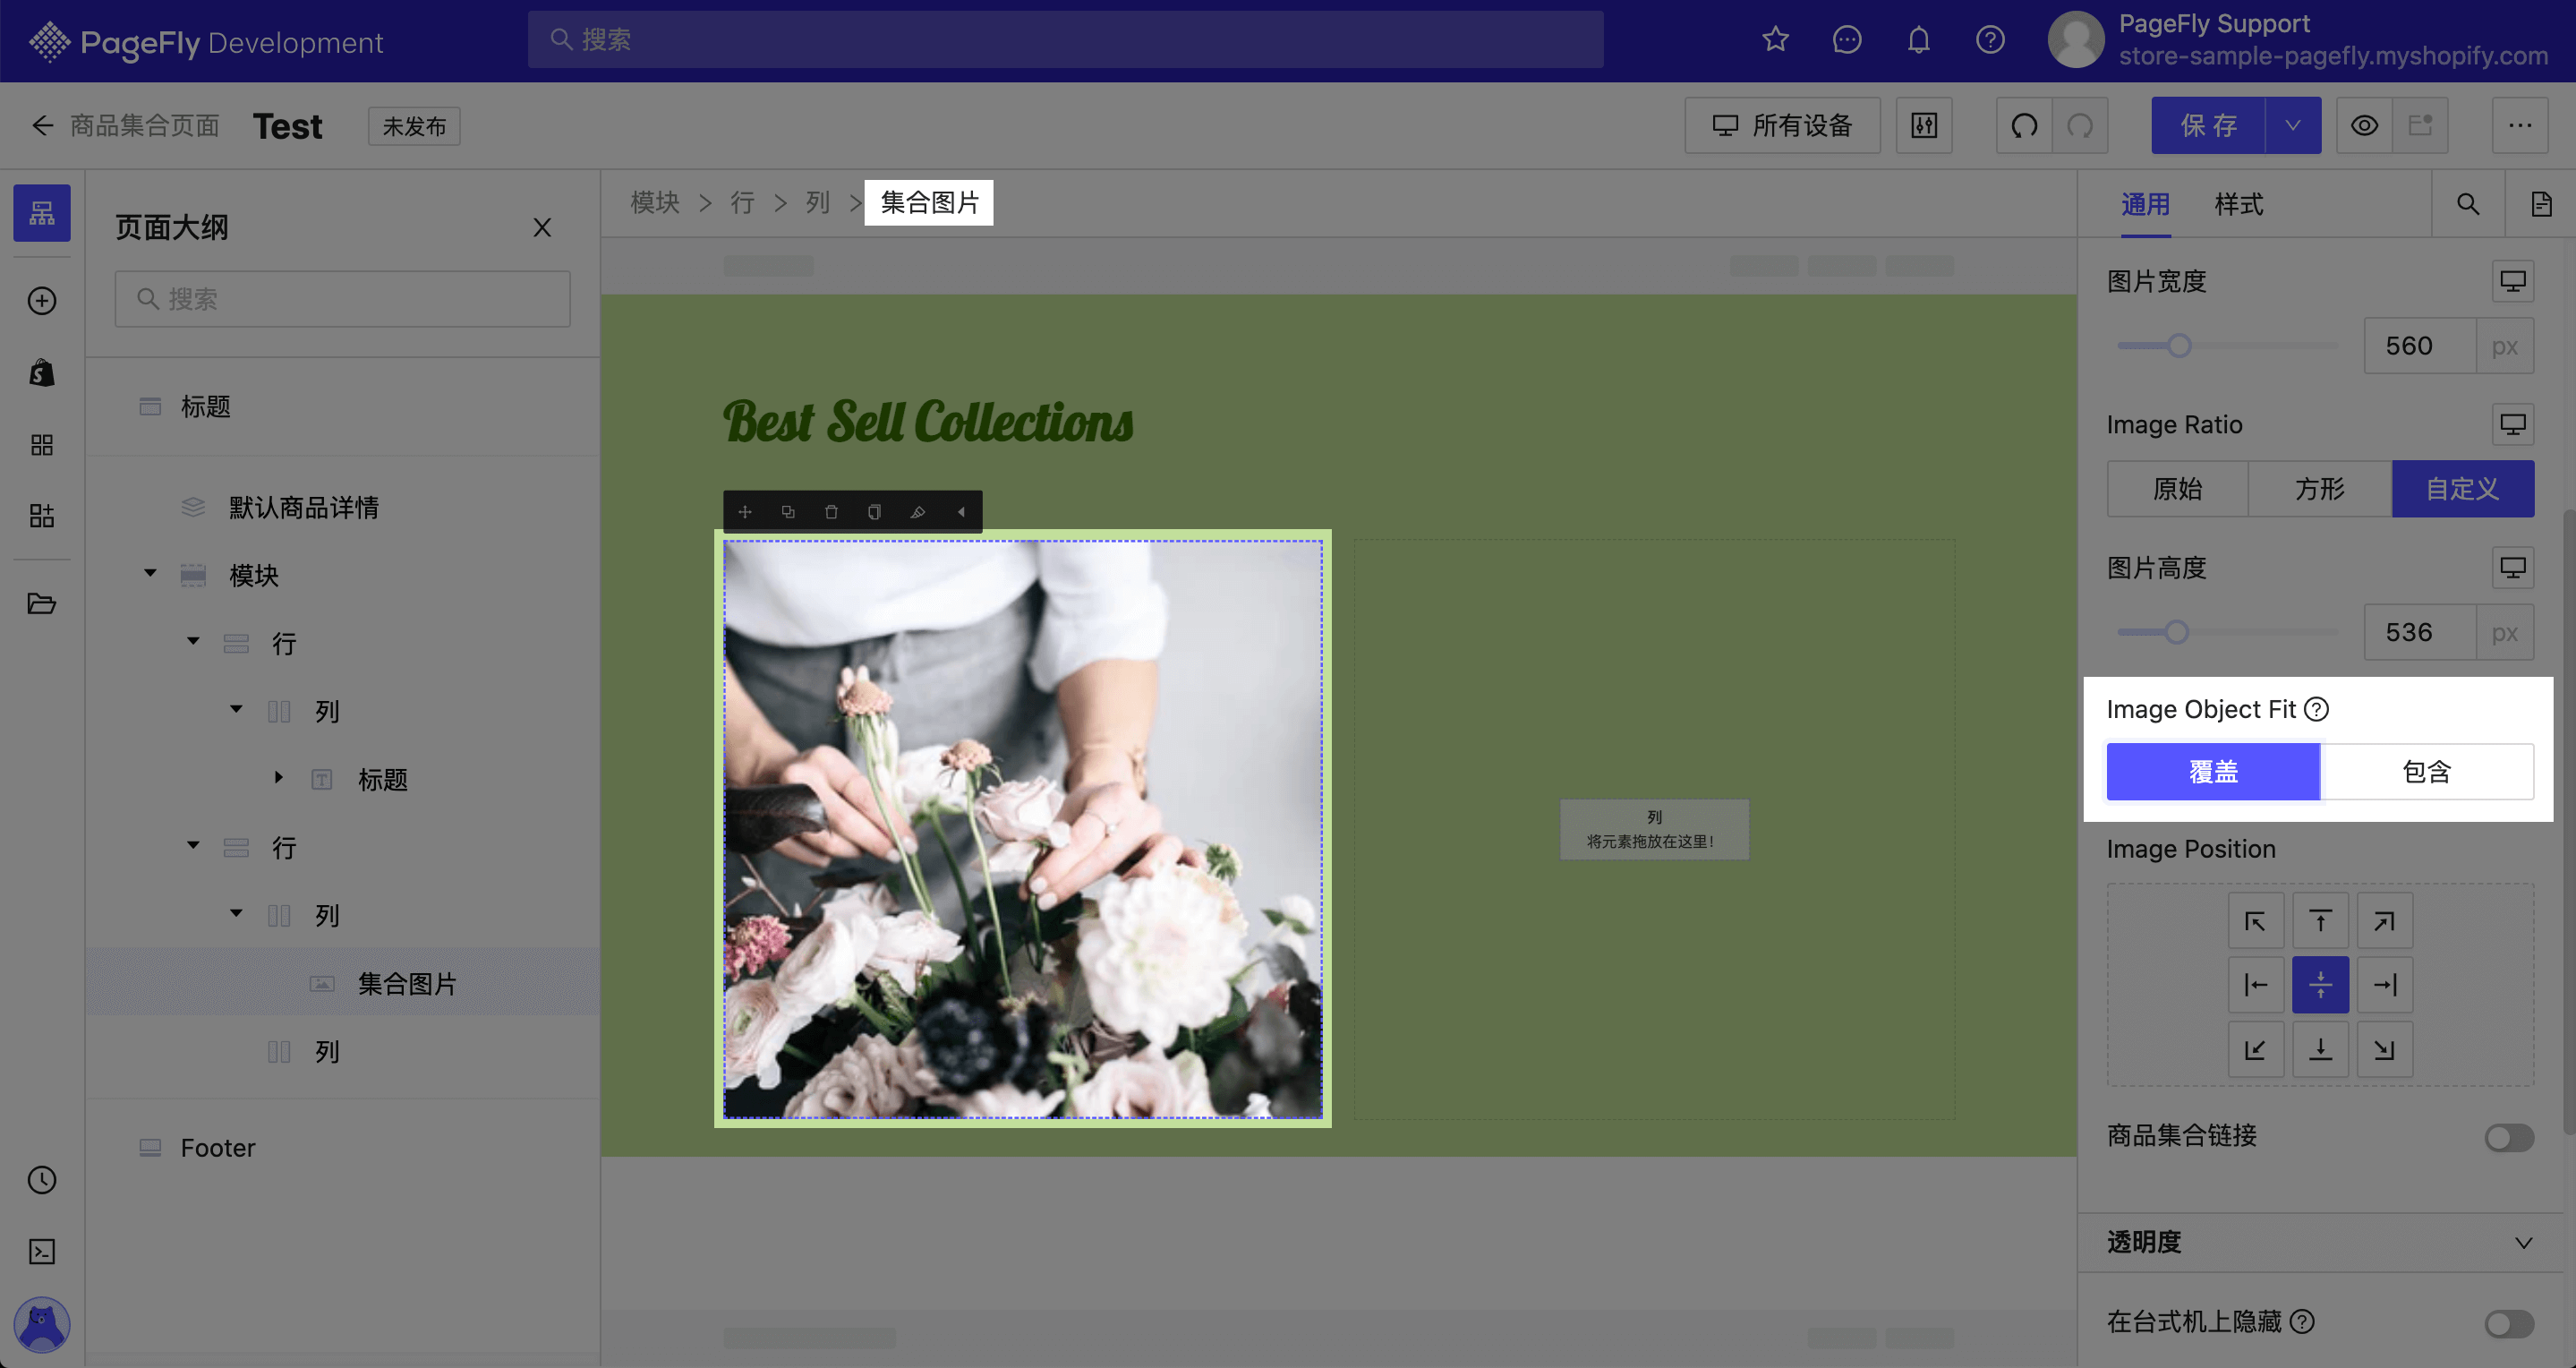
Task: Expand the 透明度 section
Action: [2320, 1243]
